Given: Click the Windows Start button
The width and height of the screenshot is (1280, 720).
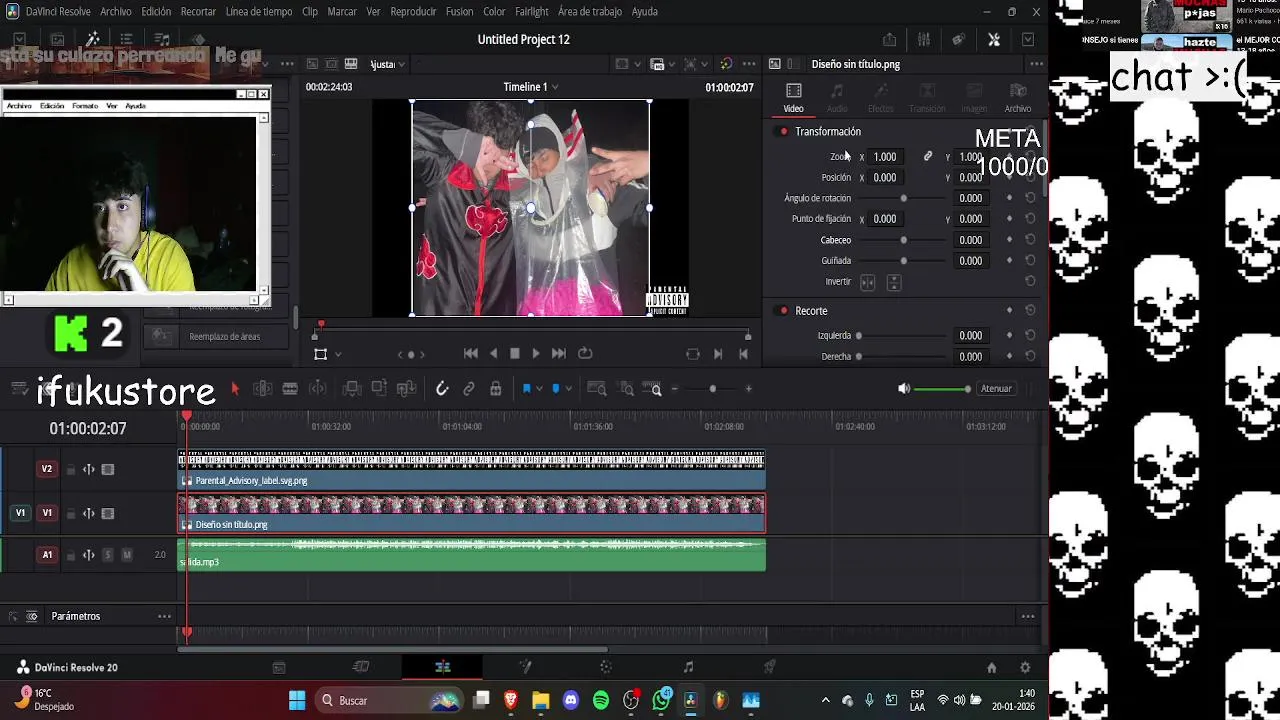Looking at the screenshot, I should [x=297, y=701].
